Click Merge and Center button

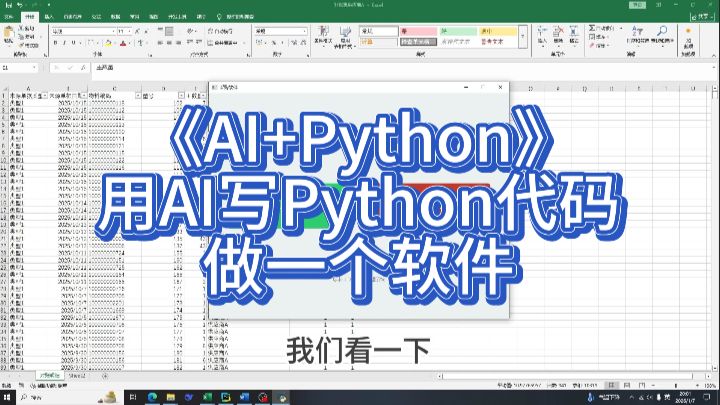tap(222, 43)
